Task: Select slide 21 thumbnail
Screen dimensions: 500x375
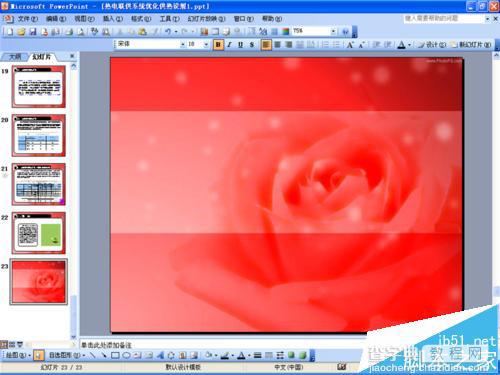Action: 39,184
